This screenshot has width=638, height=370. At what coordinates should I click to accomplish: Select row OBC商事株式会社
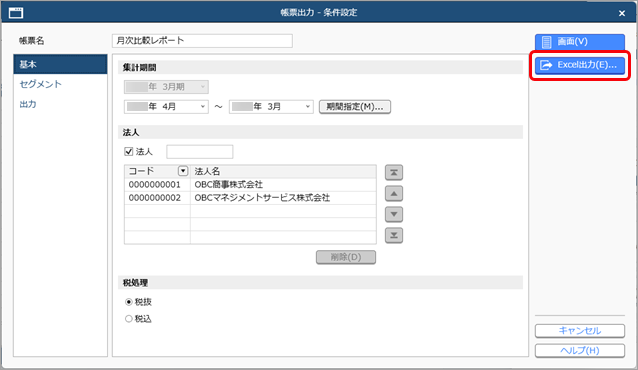pyautogui.click(x=250, y=185)
